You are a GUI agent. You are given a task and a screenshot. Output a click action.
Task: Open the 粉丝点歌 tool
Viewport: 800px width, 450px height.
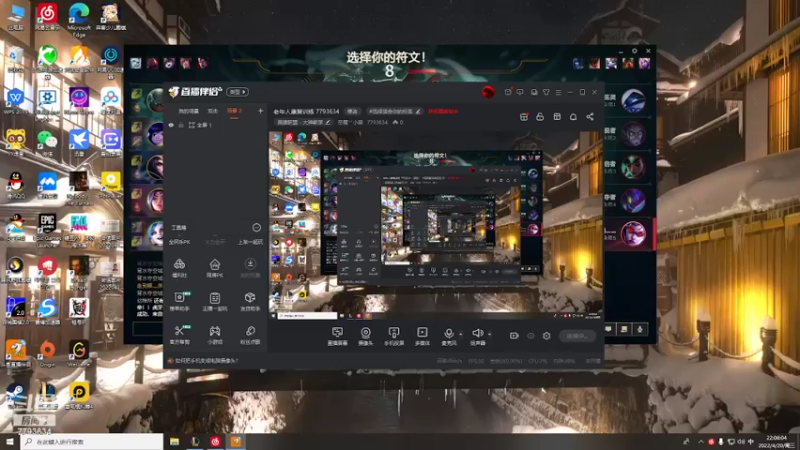tap(250, 335)
